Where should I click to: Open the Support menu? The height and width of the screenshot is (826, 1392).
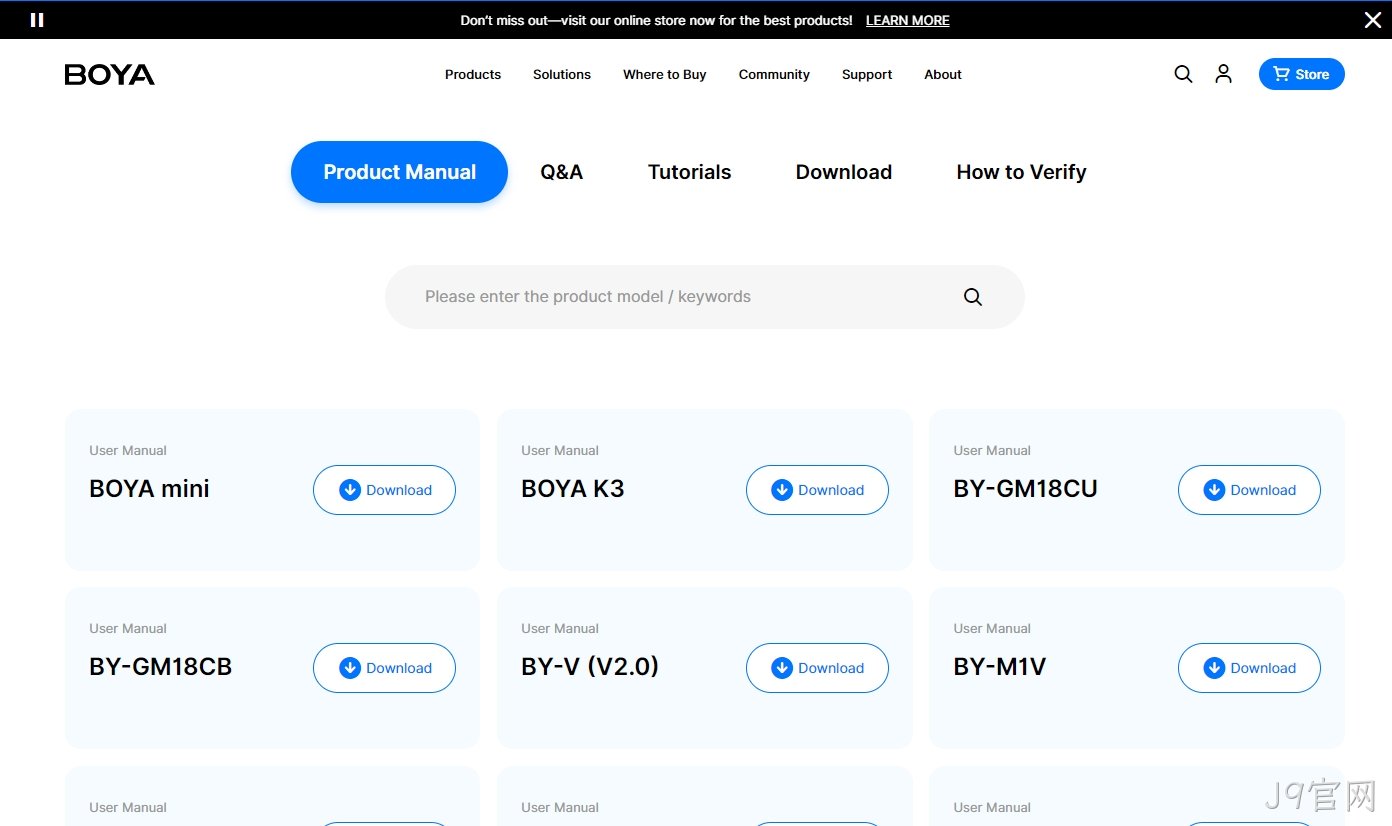(x=867, y=75)
